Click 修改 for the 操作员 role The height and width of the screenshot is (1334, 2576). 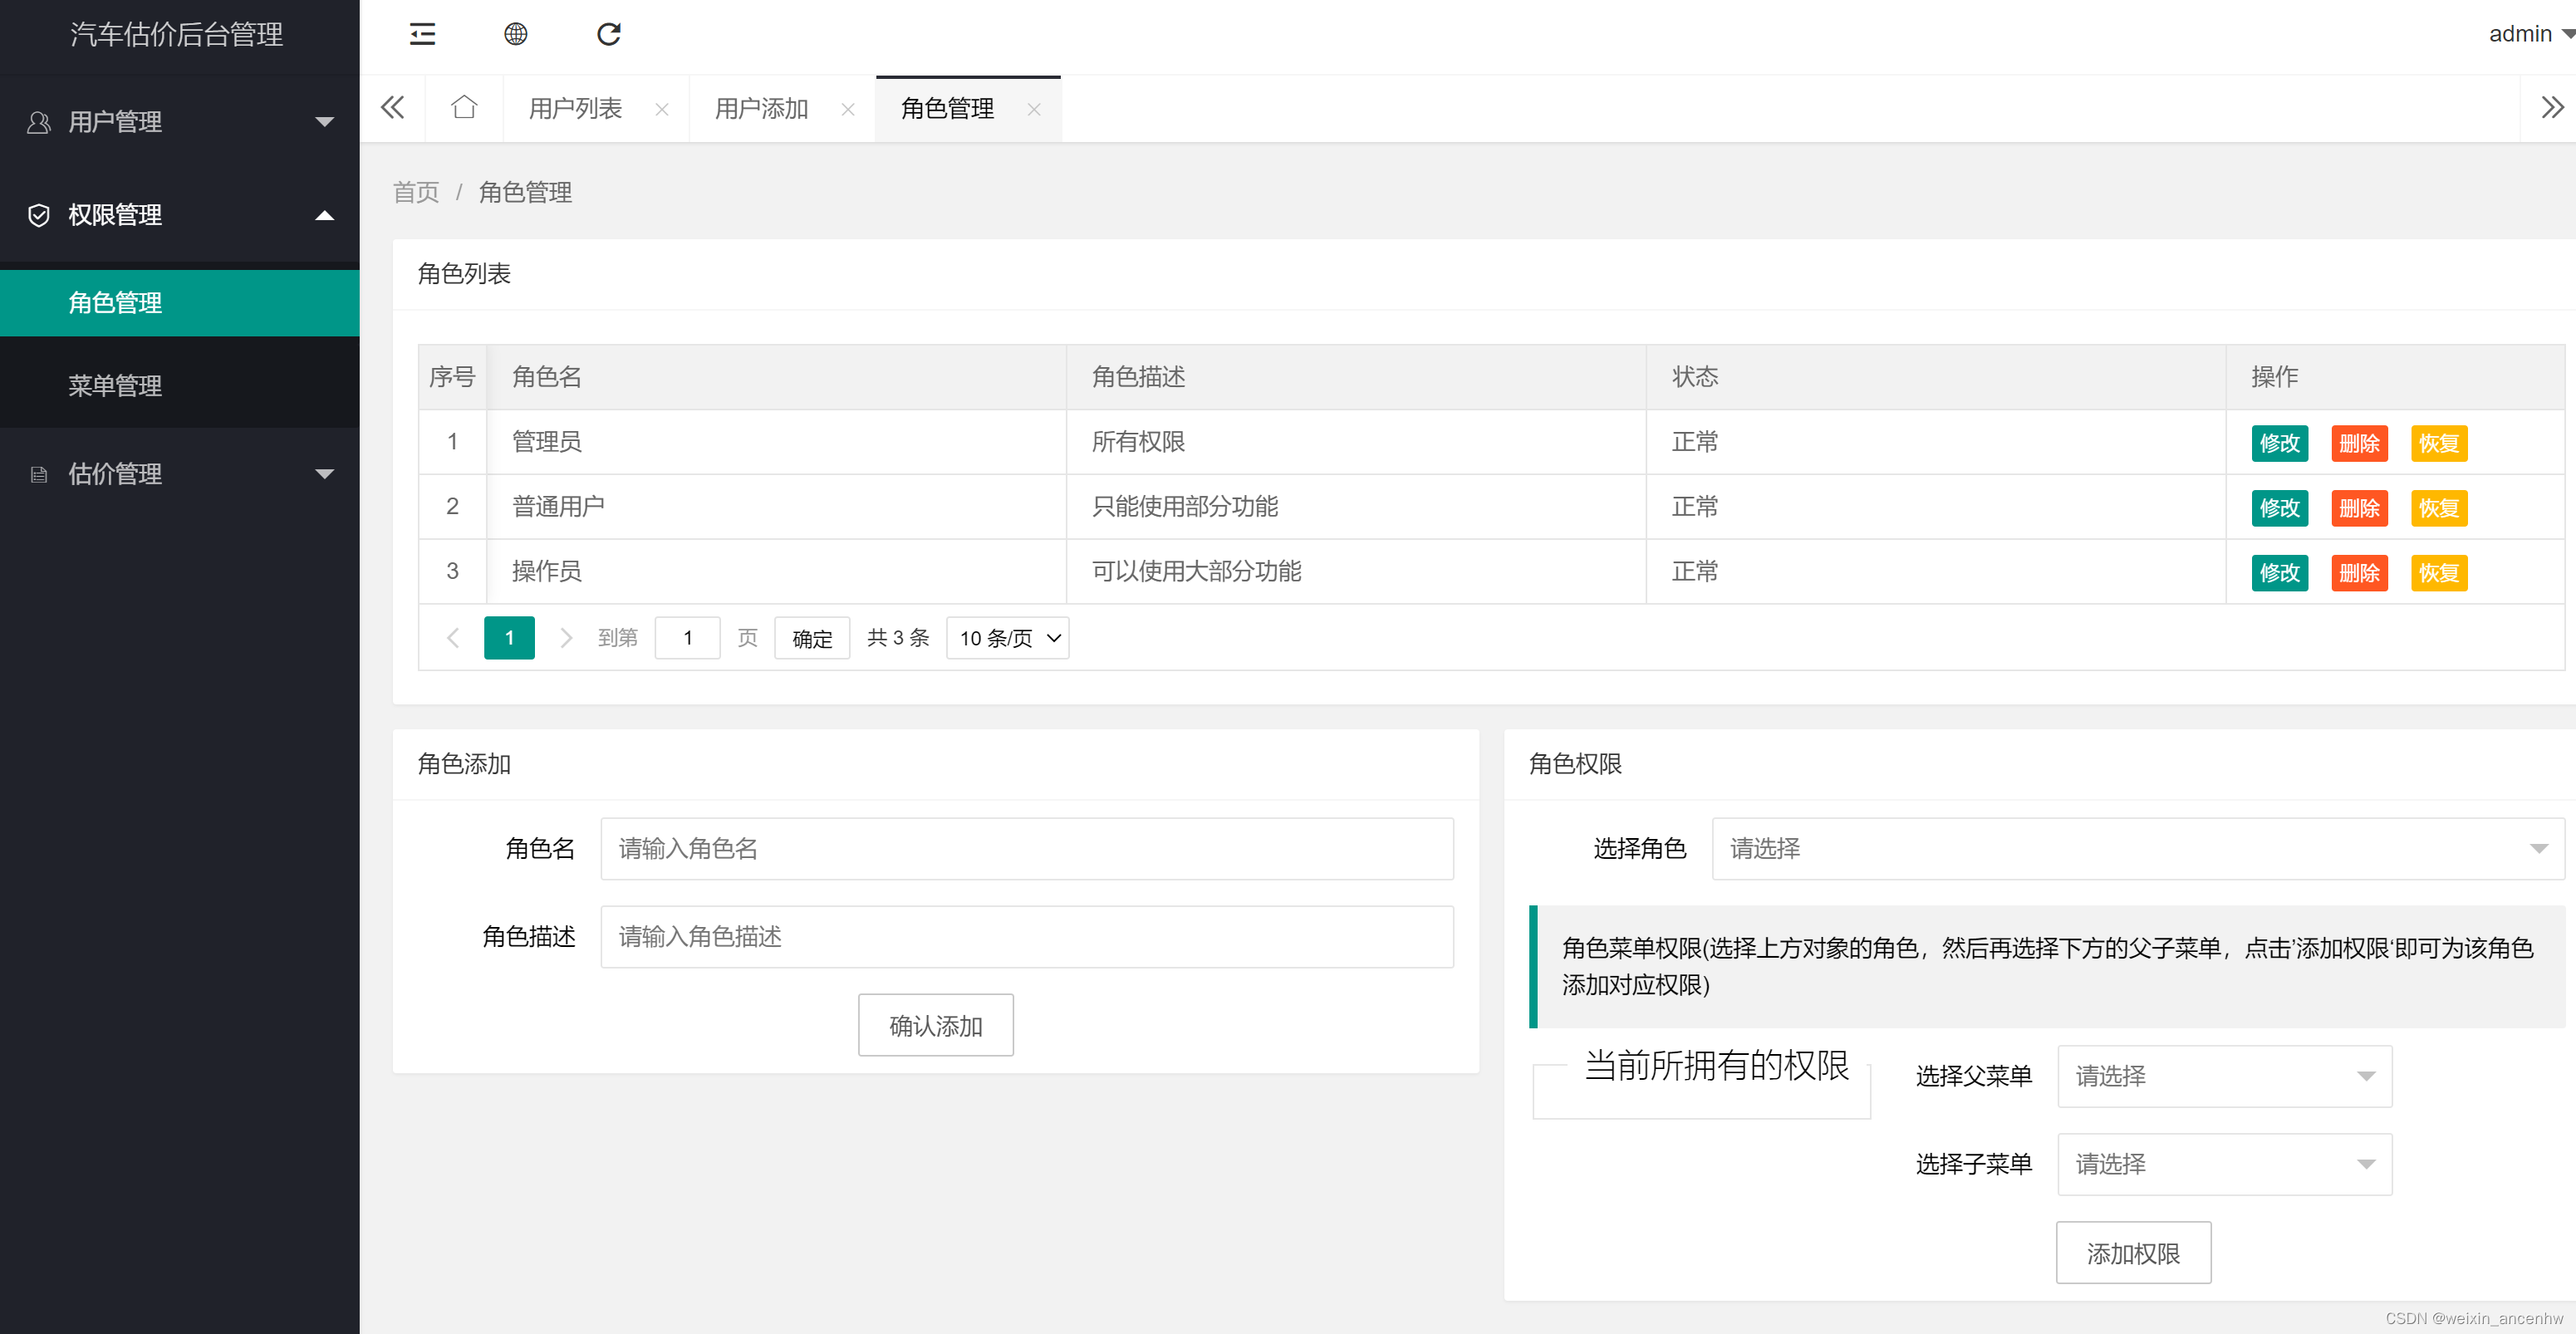tap(2279, 573)
